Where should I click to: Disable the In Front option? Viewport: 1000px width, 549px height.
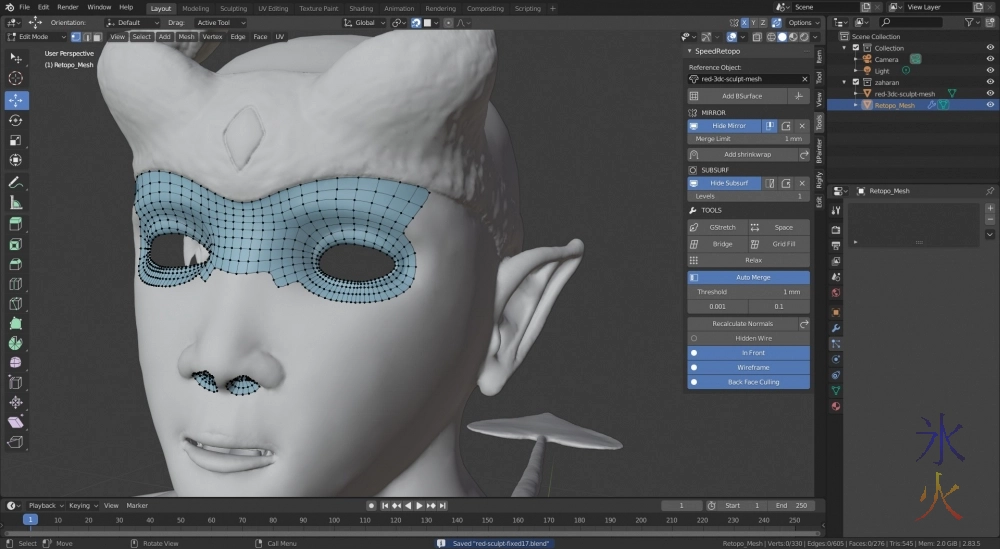(749, 353)
